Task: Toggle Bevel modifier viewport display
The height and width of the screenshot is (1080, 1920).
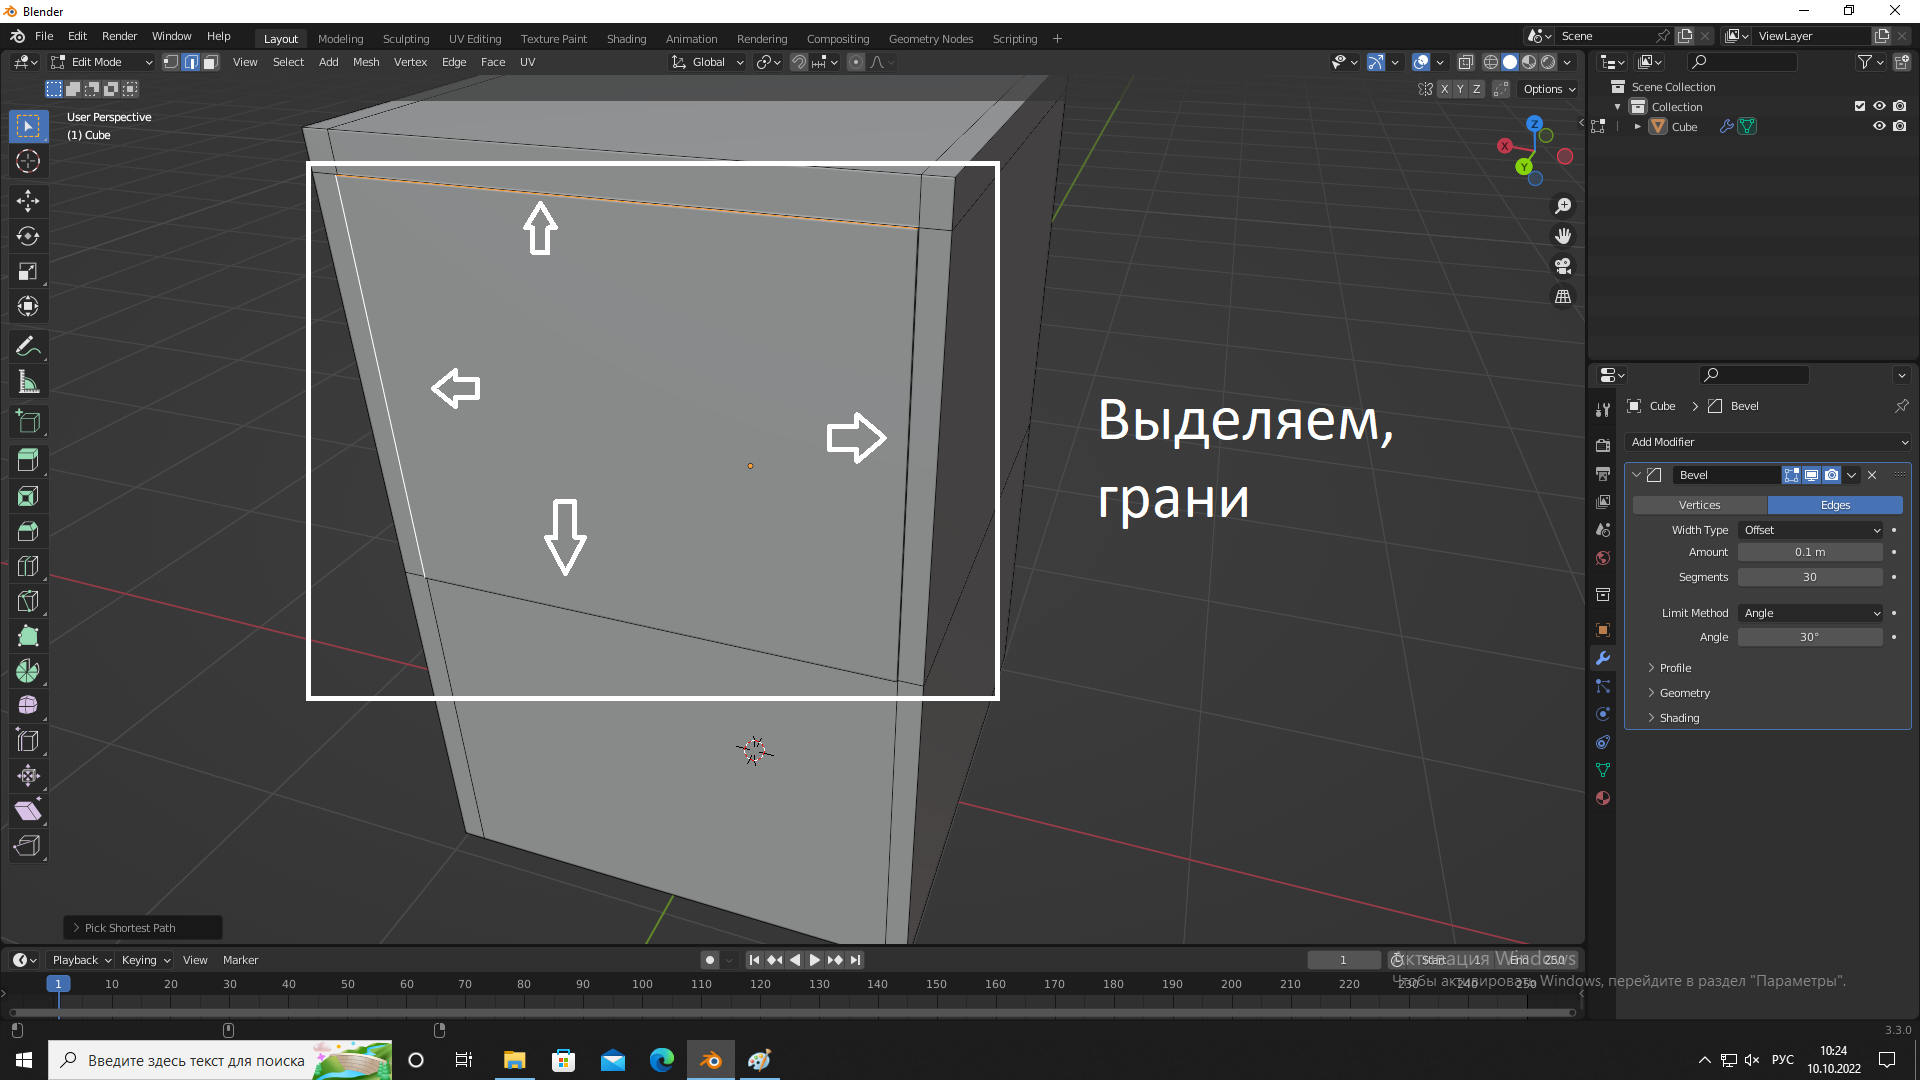Action: coord(1811,475)
